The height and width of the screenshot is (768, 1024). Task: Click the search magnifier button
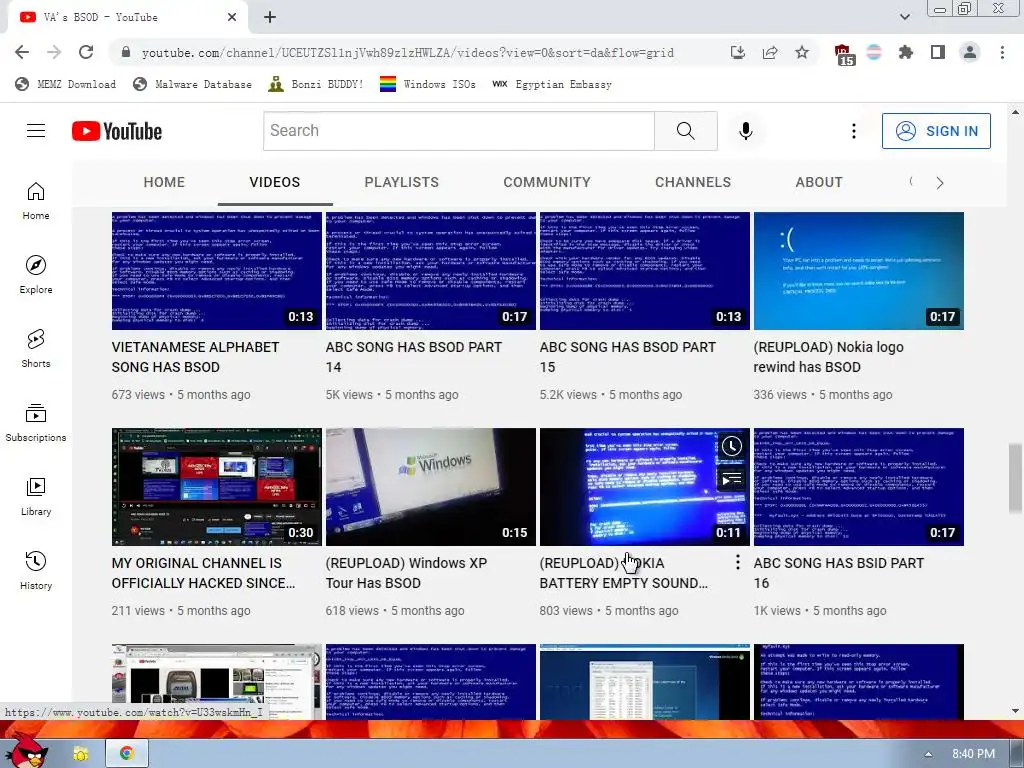[x=686, y=131]
